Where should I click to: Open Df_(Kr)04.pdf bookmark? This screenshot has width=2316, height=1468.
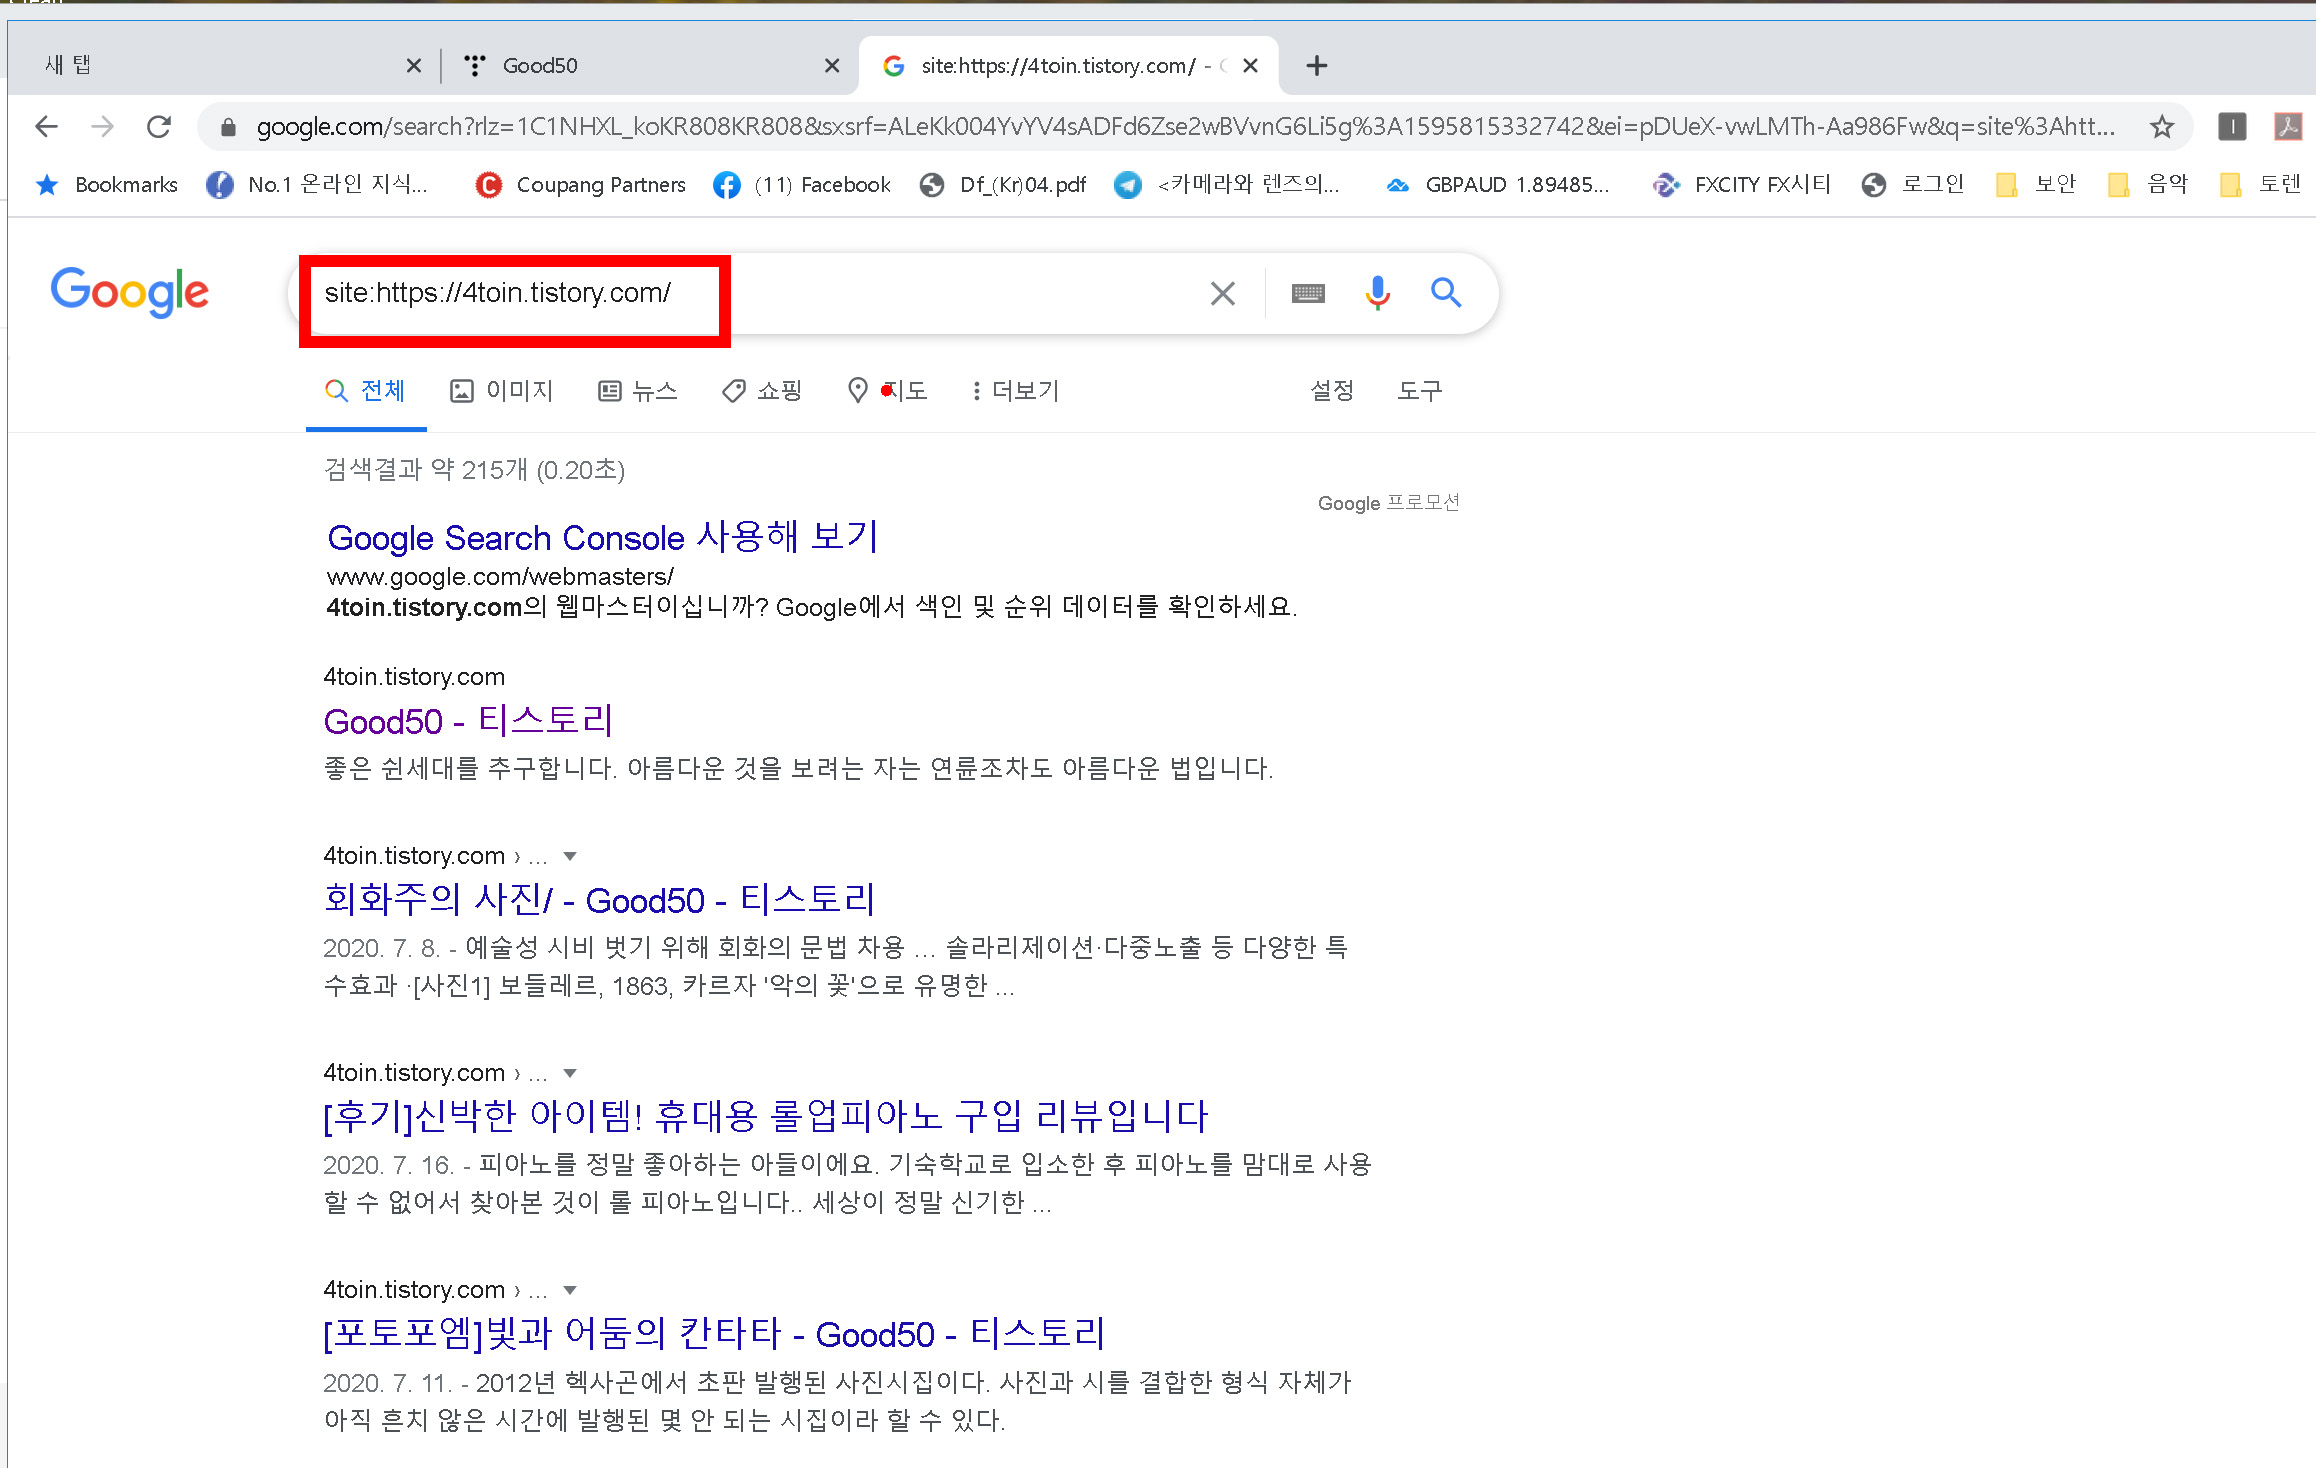tap(1003, 185)
